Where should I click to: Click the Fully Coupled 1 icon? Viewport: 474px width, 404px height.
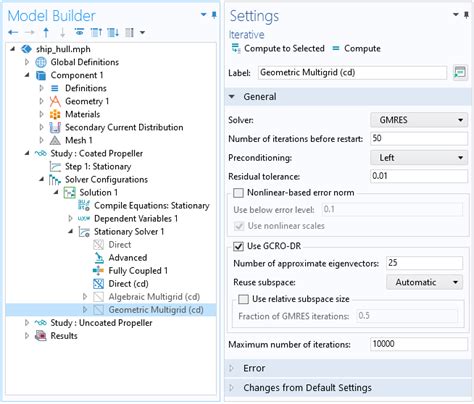(x=98, y=271)
